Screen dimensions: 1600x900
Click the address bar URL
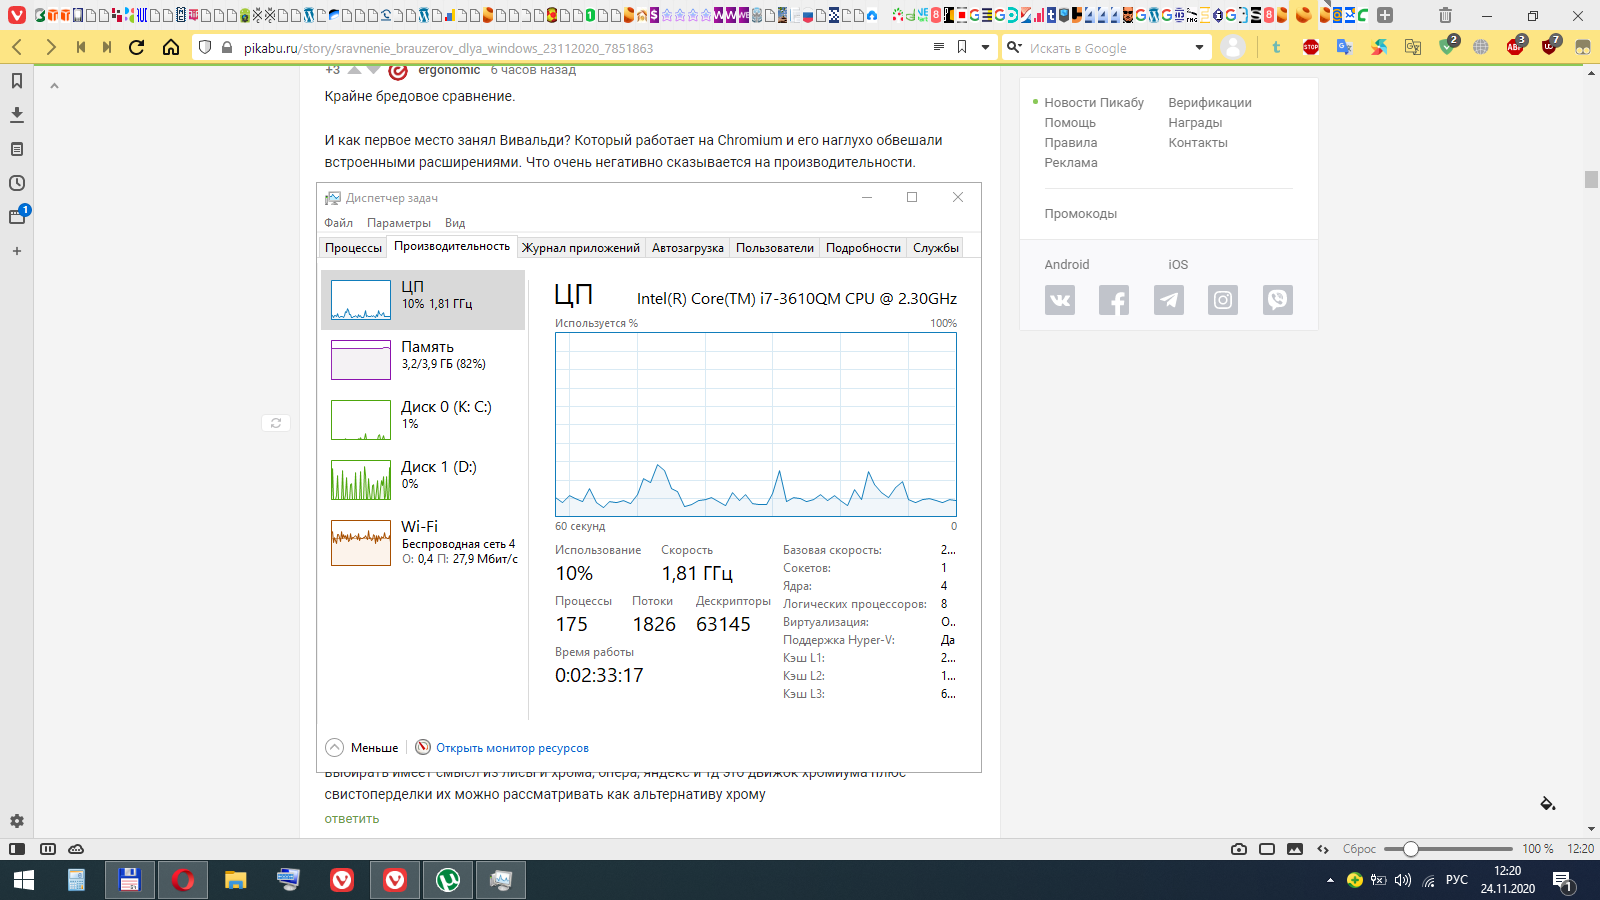pos(448,48)
